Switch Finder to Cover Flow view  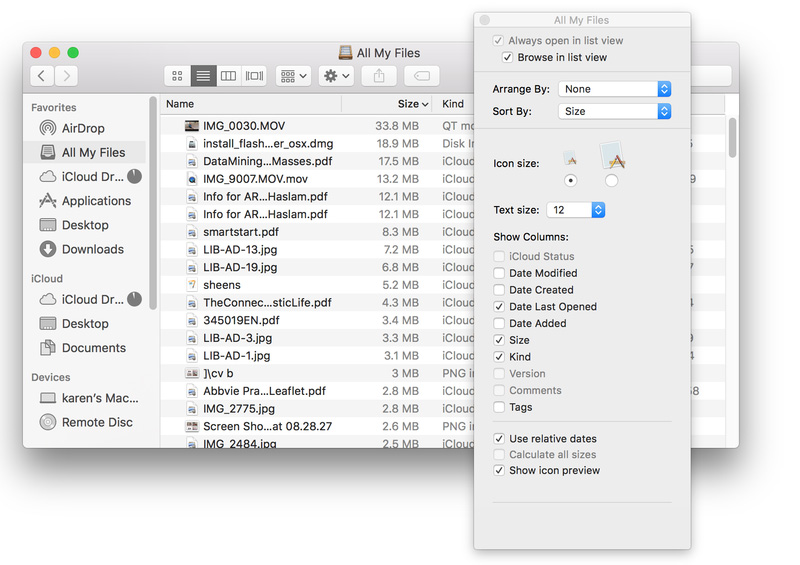pos(254,76)
